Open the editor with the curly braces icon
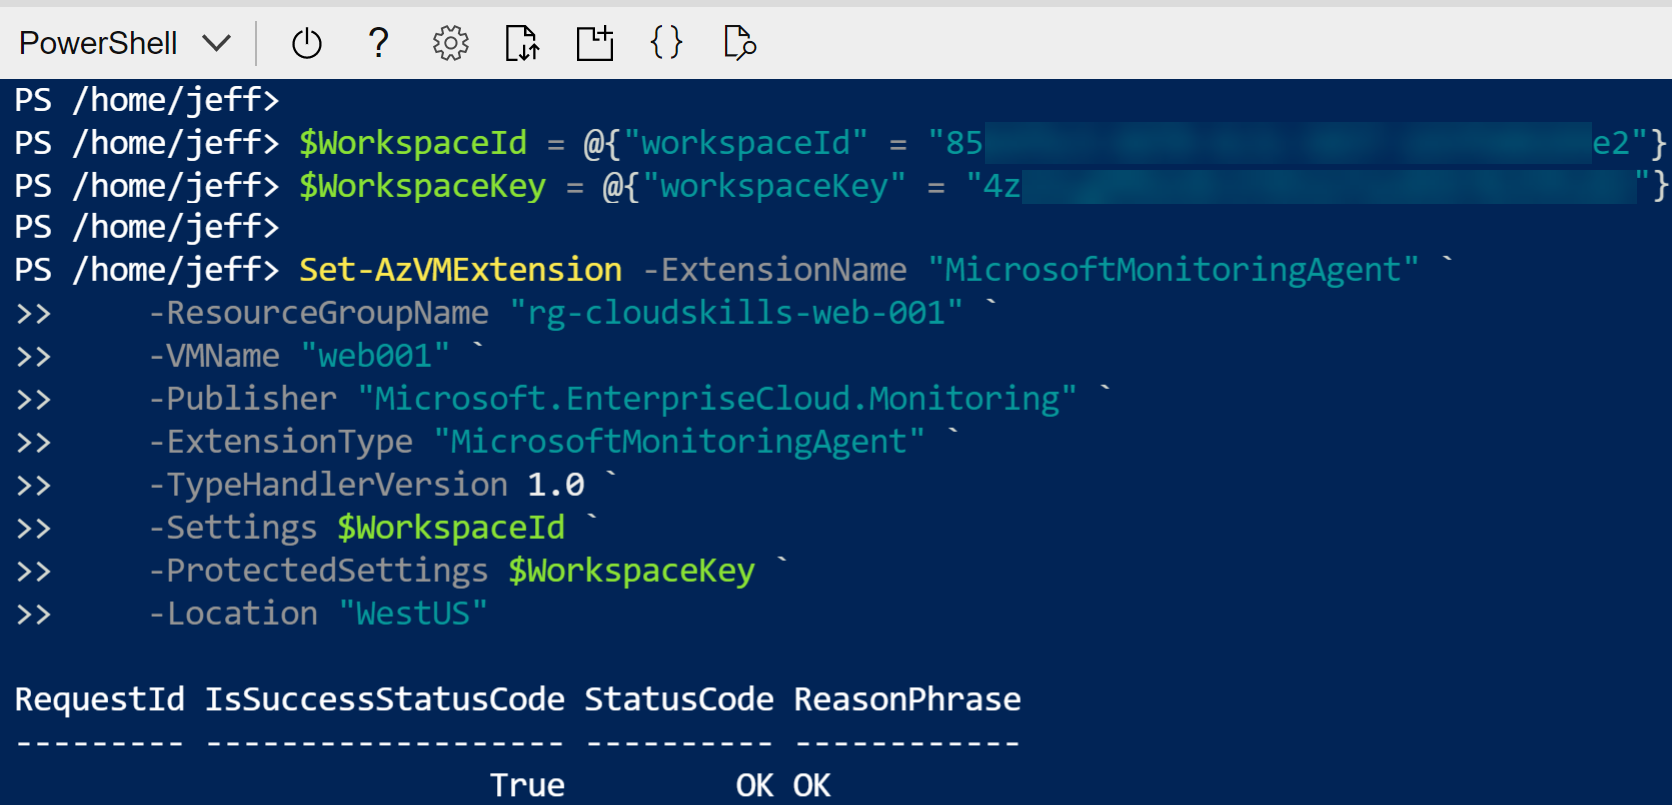Image resolution: width=1672 pixels, height=805 pixels. [666, 43]
